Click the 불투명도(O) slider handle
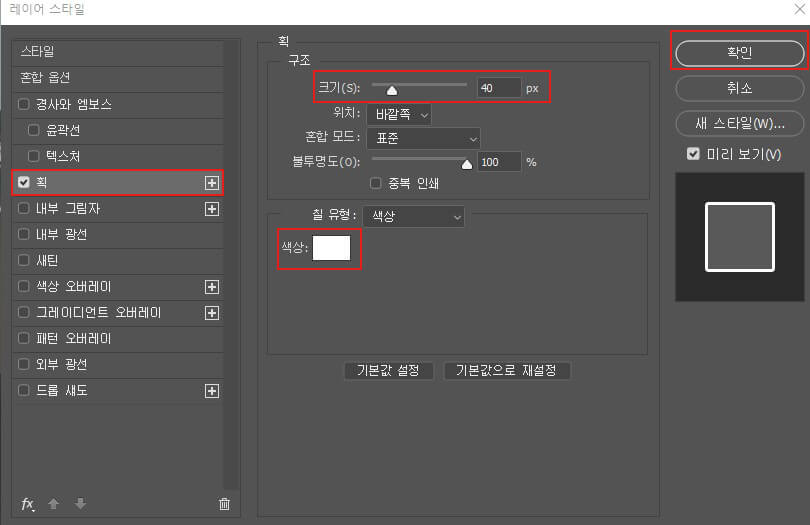The width and height of the screenshot is (810, 525). pyautogui.click(x=467, y=165)
